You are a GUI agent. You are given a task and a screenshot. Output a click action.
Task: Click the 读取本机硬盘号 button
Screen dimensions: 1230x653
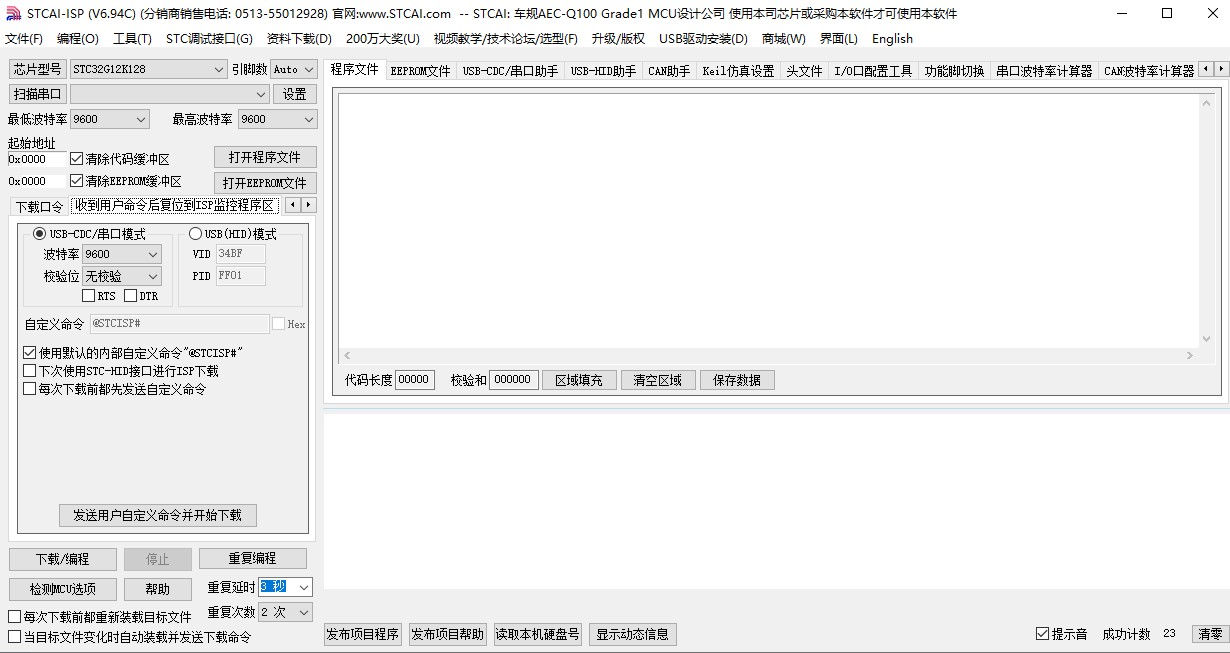538,634
